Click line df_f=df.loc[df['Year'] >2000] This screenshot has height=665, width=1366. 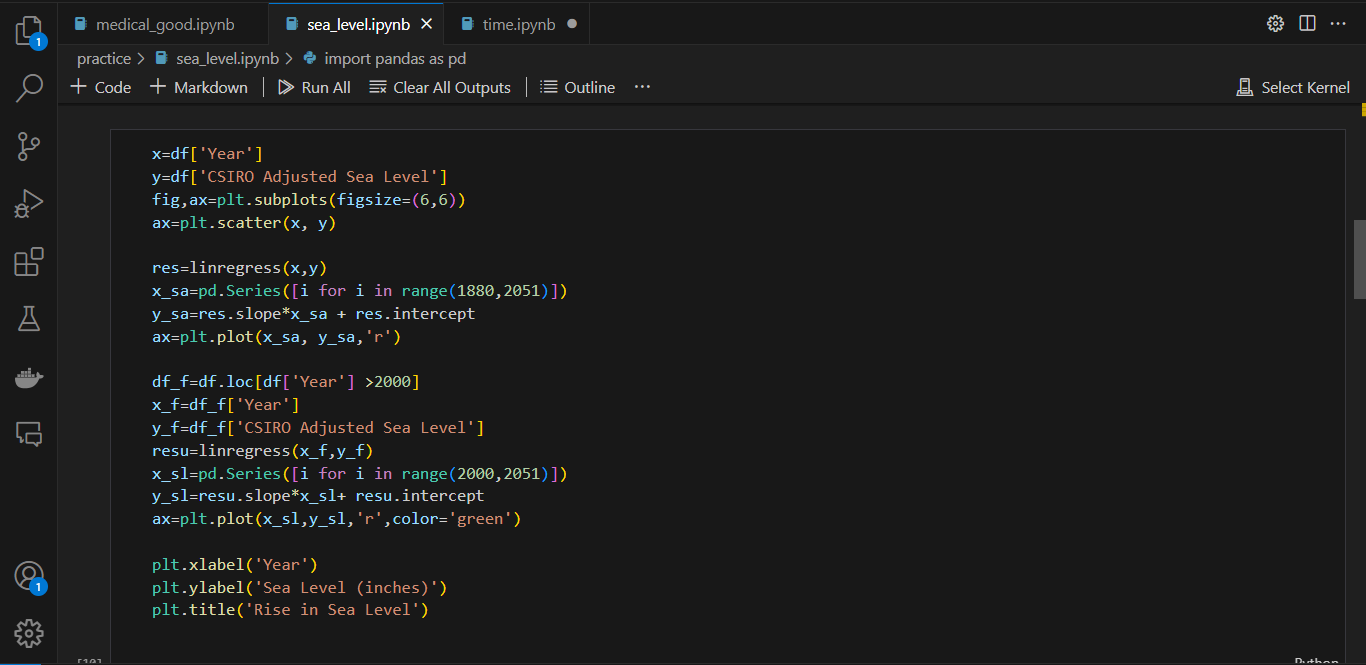(x=286, y=381)
